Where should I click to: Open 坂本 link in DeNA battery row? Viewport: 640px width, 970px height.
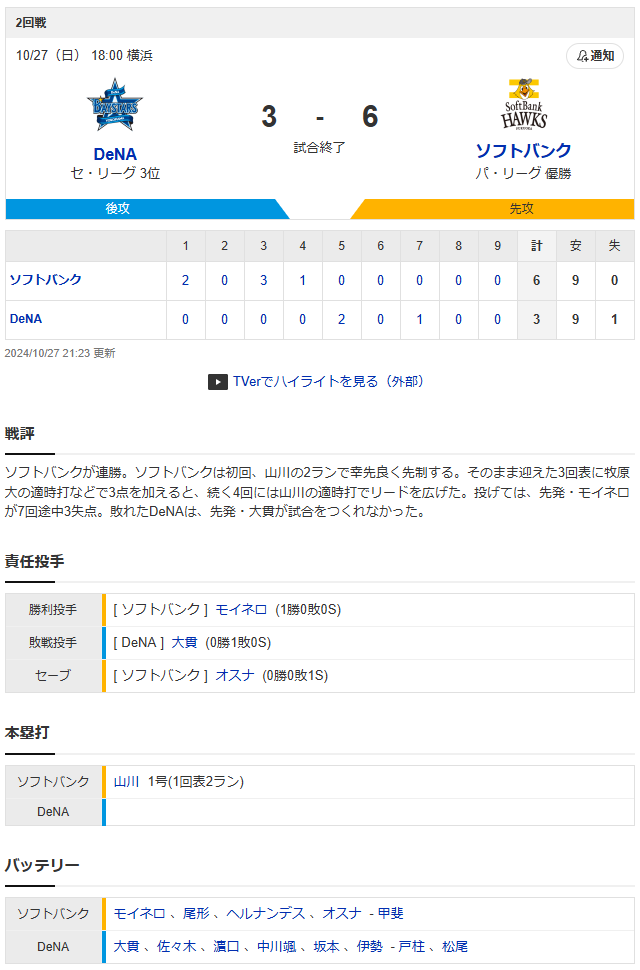(x=326, y=946)
